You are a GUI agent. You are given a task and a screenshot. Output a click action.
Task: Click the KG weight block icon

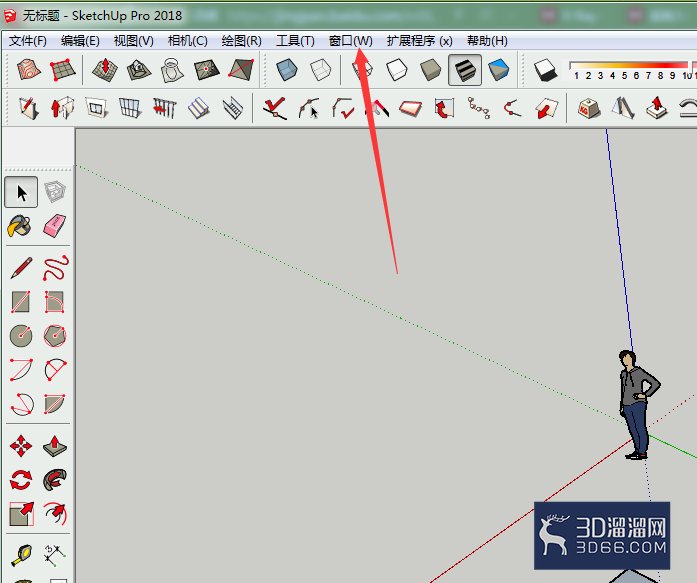click(589, 108)
